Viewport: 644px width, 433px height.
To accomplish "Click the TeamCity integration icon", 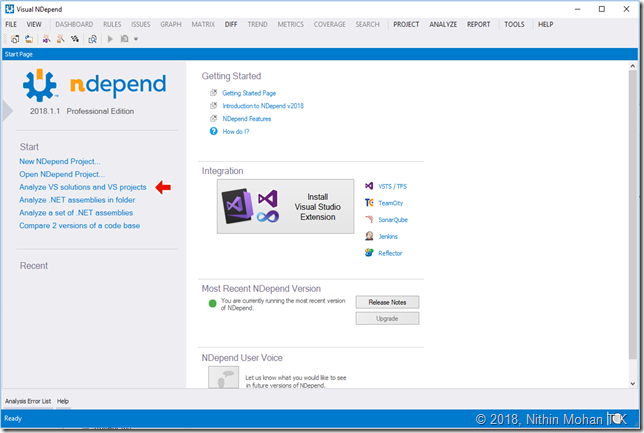I will [370, 203].
